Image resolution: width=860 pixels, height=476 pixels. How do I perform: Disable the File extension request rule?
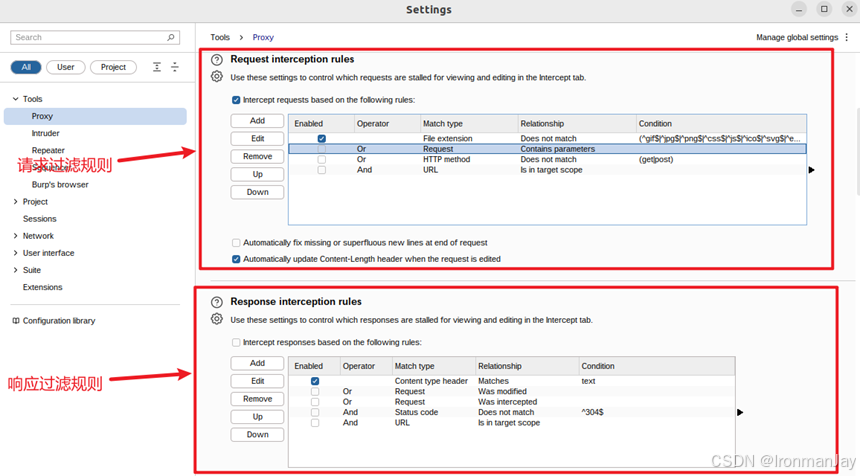pos(321,139)
